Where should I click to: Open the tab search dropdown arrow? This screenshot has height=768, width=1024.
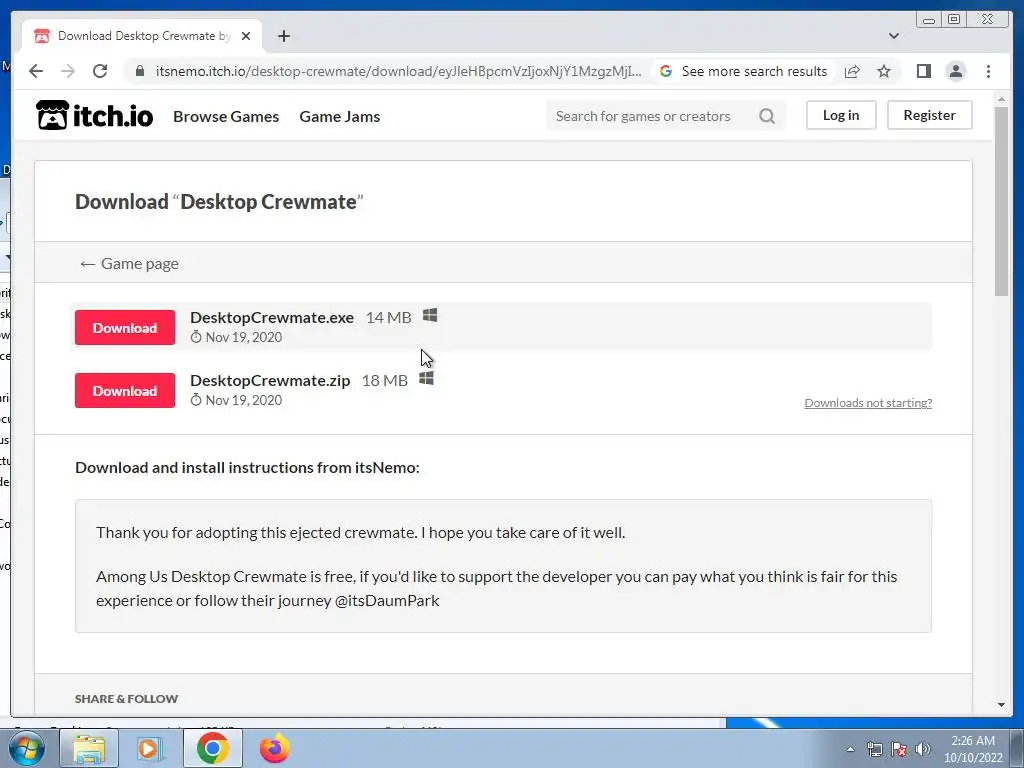point(893,36)
